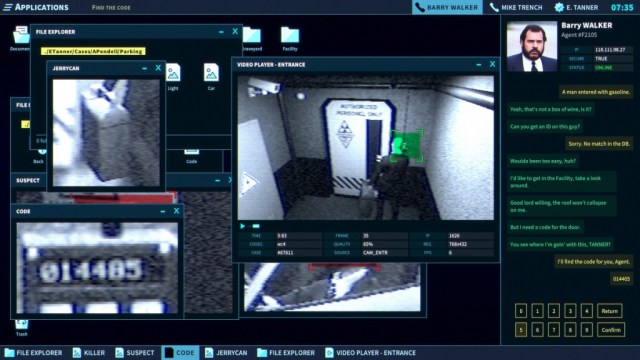640x360 pixels.
Task: Click the 'Find the code' objective text
Action: (111, 8)
